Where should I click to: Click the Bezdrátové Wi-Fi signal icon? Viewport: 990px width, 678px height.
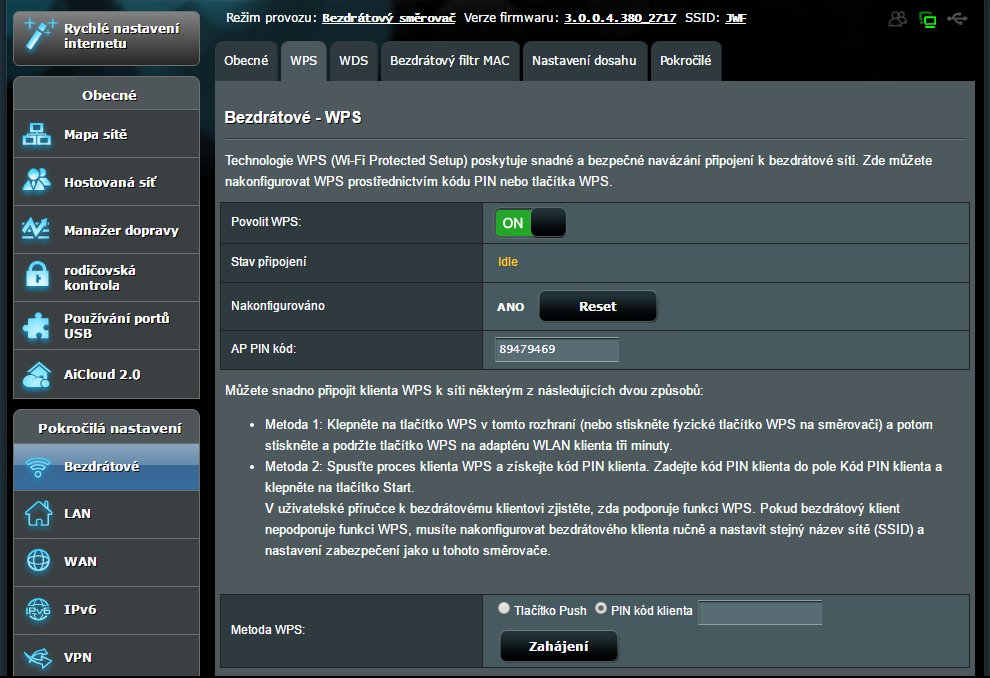click(x=38, y=467)
